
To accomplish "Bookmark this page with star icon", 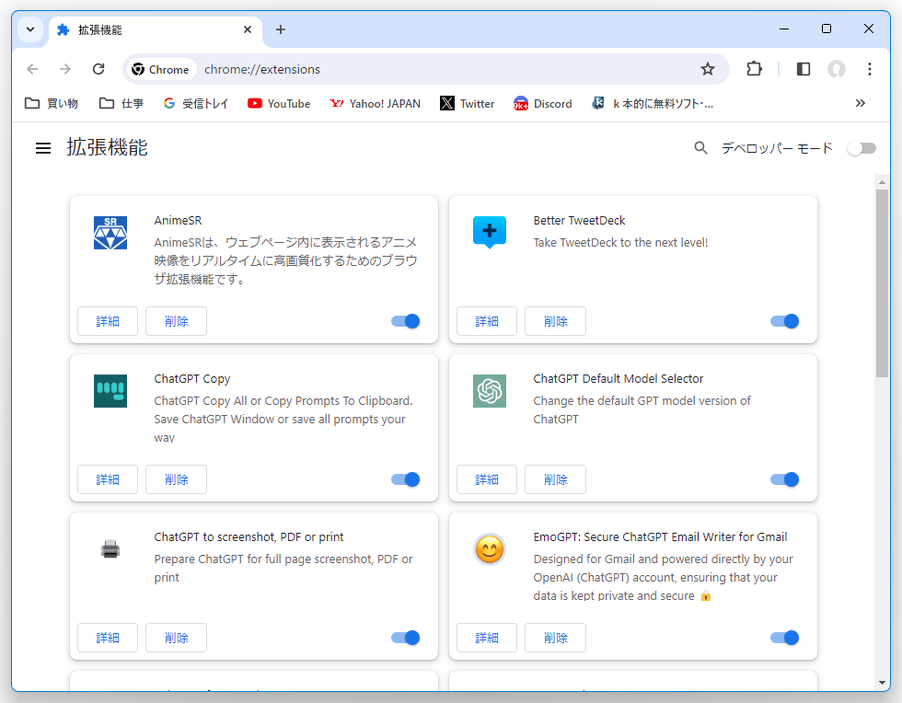I will 708,69.
